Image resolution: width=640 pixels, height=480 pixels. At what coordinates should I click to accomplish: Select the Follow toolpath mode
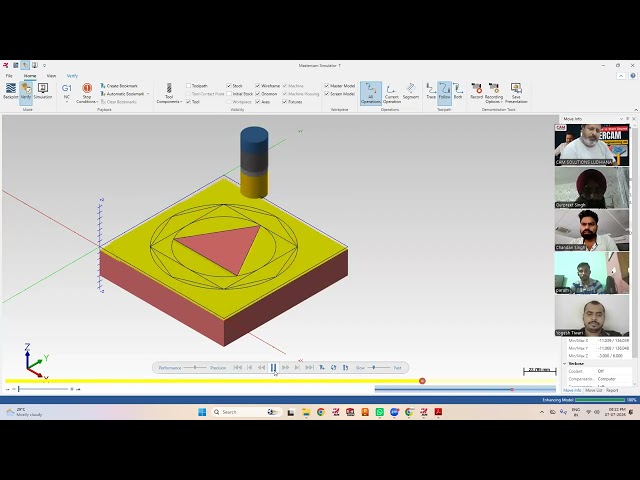444,91
